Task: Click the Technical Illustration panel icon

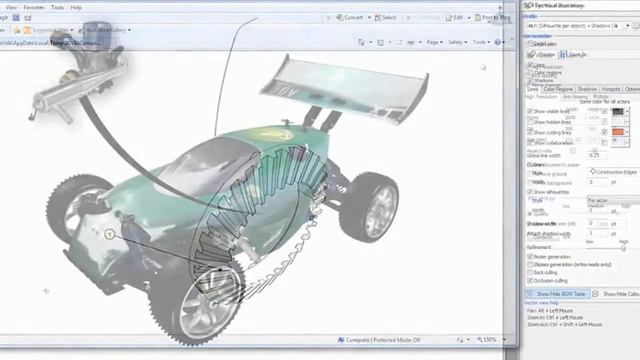Action: pos(529,5)
